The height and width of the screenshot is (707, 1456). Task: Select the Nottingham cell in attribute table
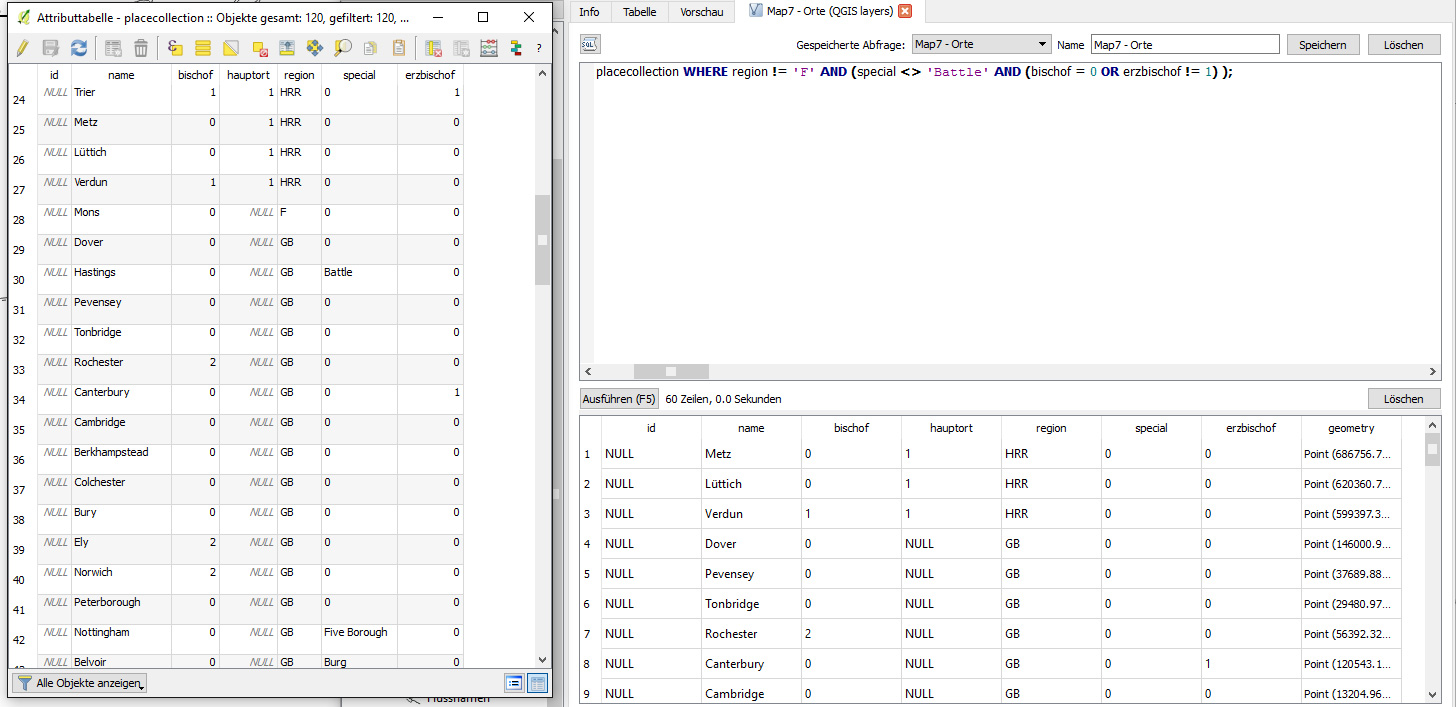pyautogui.click(x=121, y=640)
